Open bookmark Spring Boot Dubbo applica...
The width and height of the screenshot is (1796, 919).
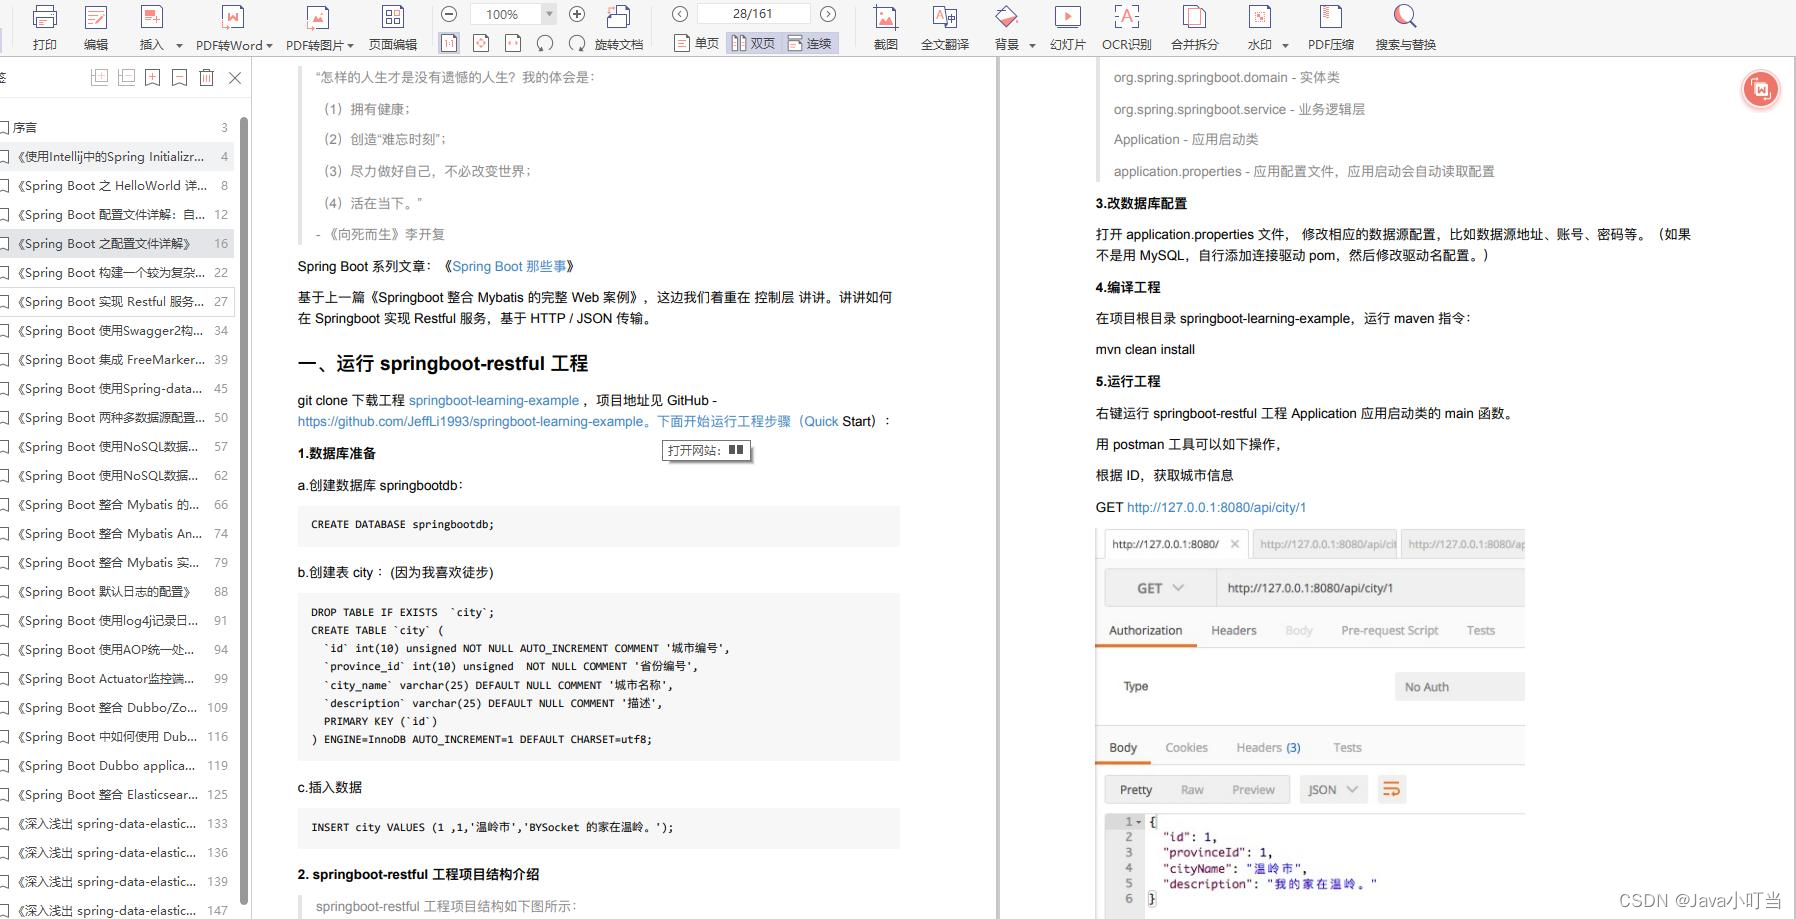[x=117, y=766]
